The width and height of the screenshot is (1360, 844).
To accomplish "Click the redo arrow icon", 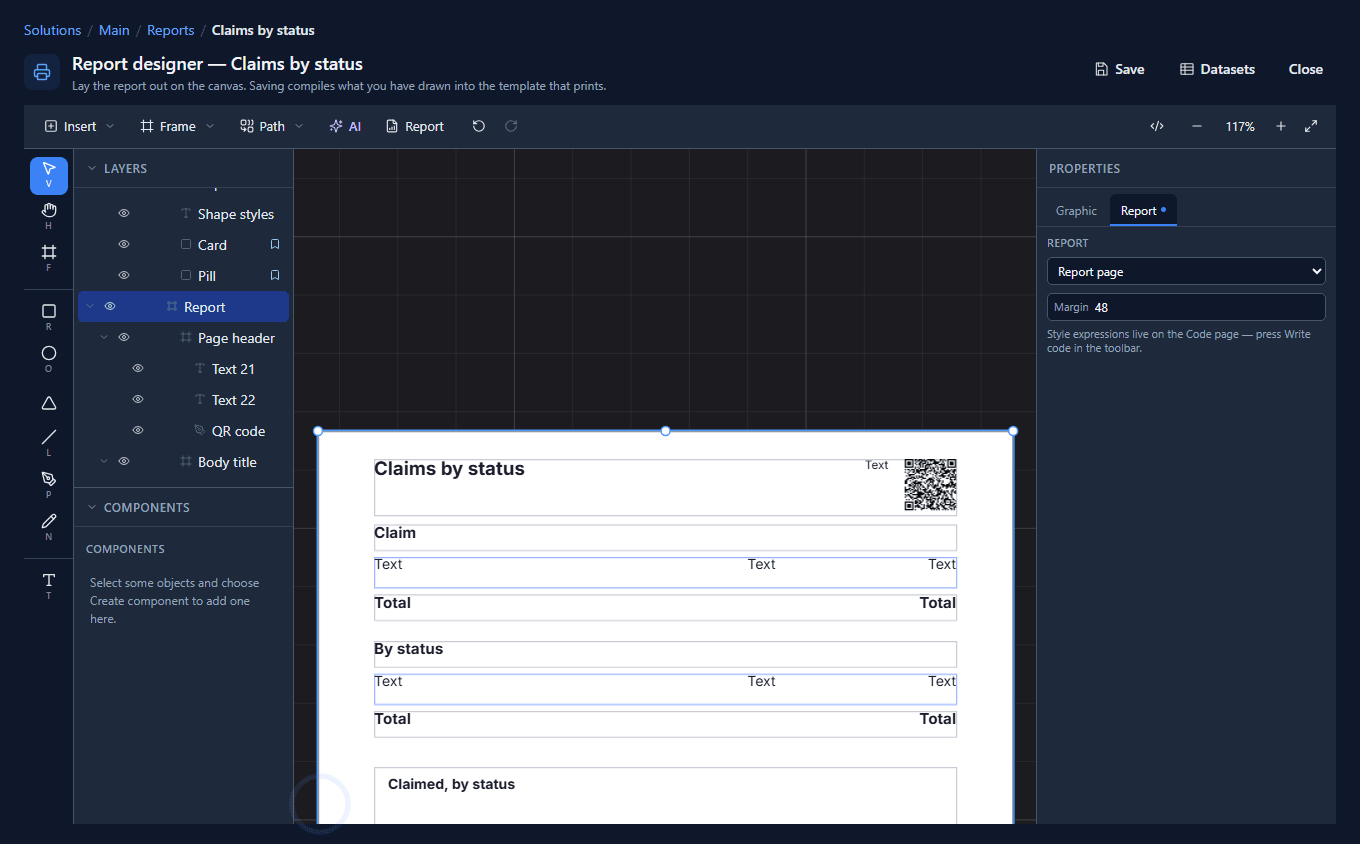I will [x=511, y=126].
